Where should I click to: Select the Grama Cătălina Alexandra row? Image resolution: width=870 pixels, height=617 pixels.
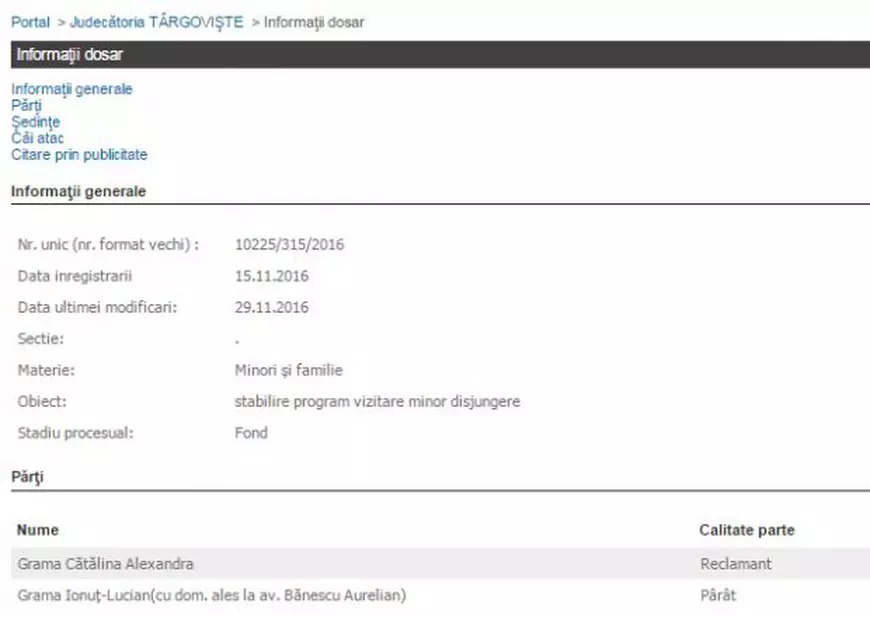105,564
